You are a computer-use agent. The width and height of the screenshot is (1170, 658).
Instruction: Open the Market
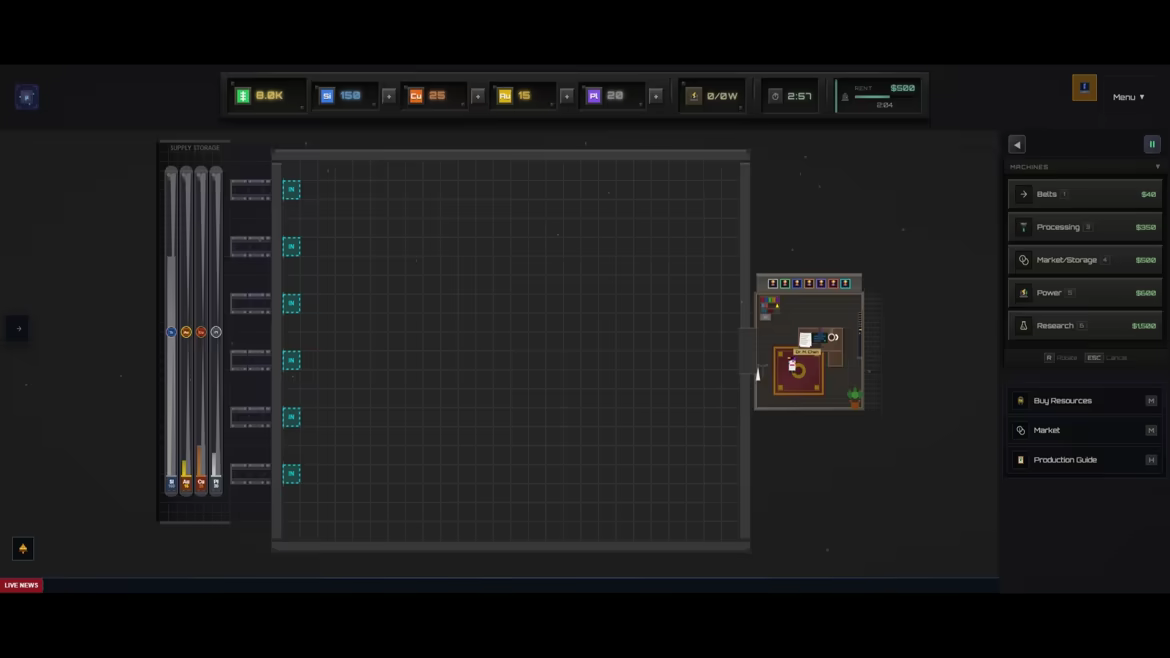(x=1085, y=430)
